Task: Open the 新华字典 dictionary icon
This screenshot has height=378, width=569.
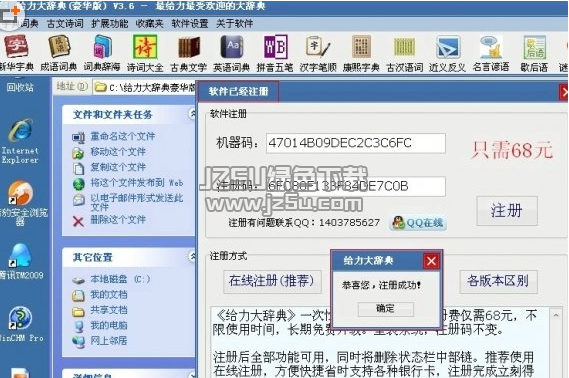Action: pos(16,53)
